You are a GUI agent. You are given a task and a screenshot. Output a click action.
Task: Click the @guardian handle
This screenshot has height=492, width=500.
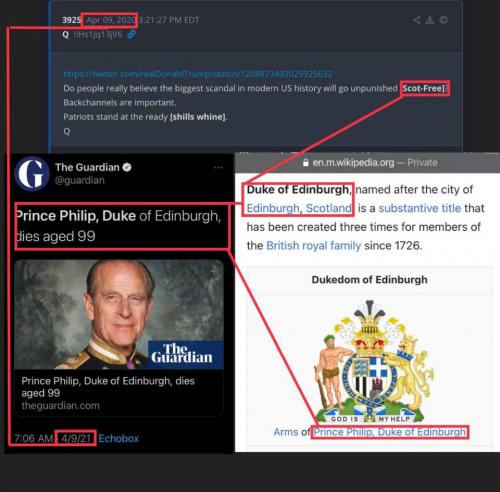[80, 180]
